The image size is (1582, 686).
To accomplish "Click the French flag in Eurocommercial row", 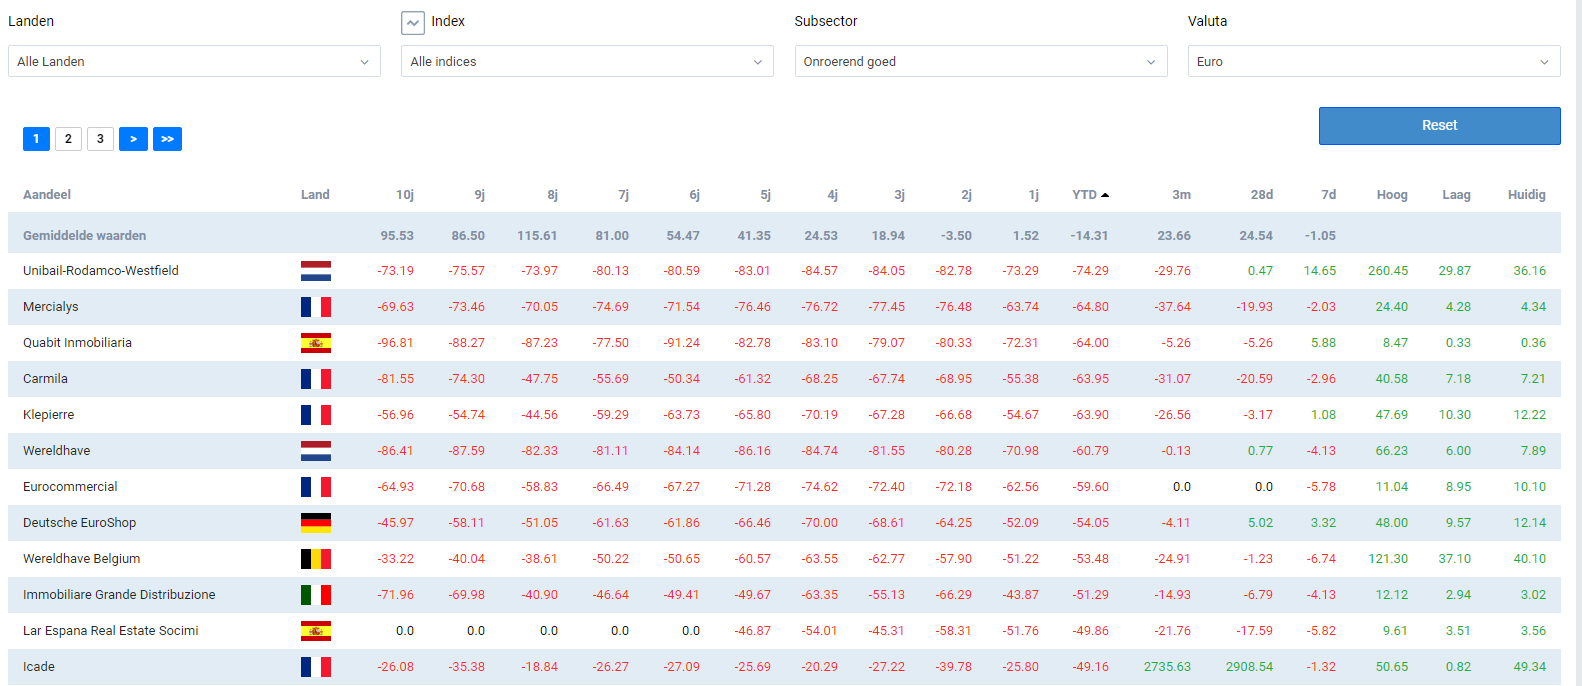I will pyautogui.click(x=316, y=487).
